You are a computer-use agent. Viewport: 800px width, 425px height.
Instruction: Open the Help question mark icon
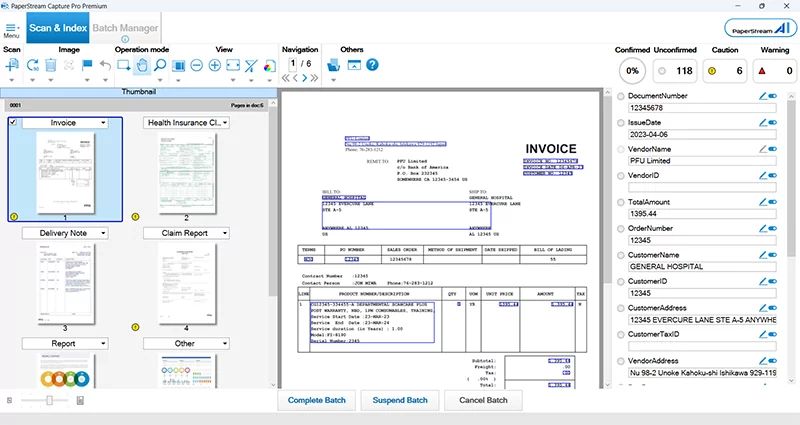point(372,66)
